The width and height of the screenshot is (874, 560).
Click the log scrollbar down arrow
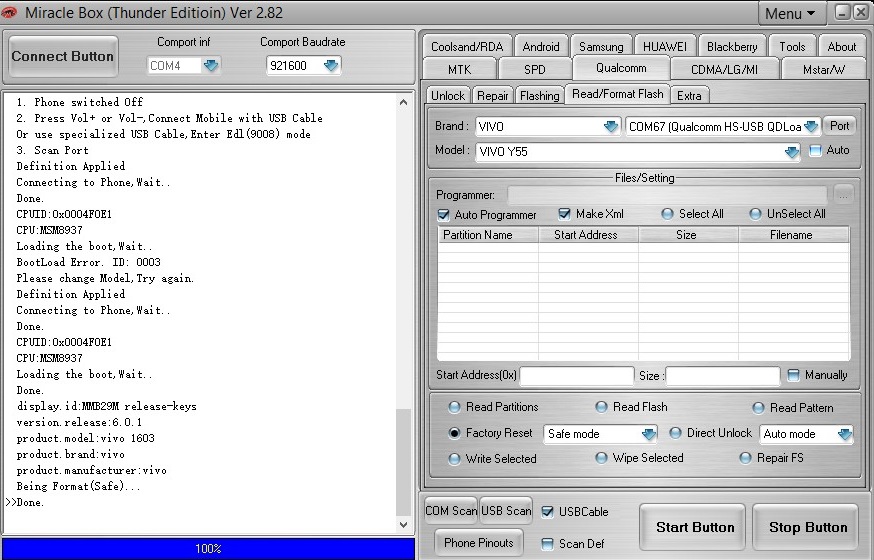click(404, 524)
